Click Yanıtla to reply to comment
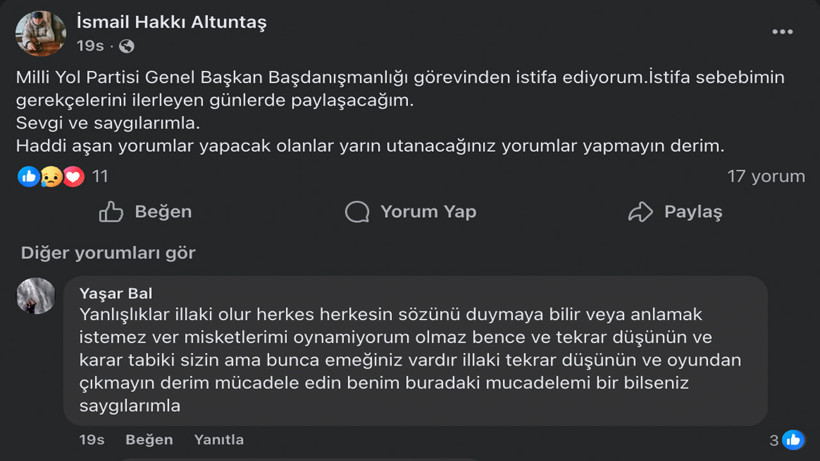820x461 pixels. point(219,440)
